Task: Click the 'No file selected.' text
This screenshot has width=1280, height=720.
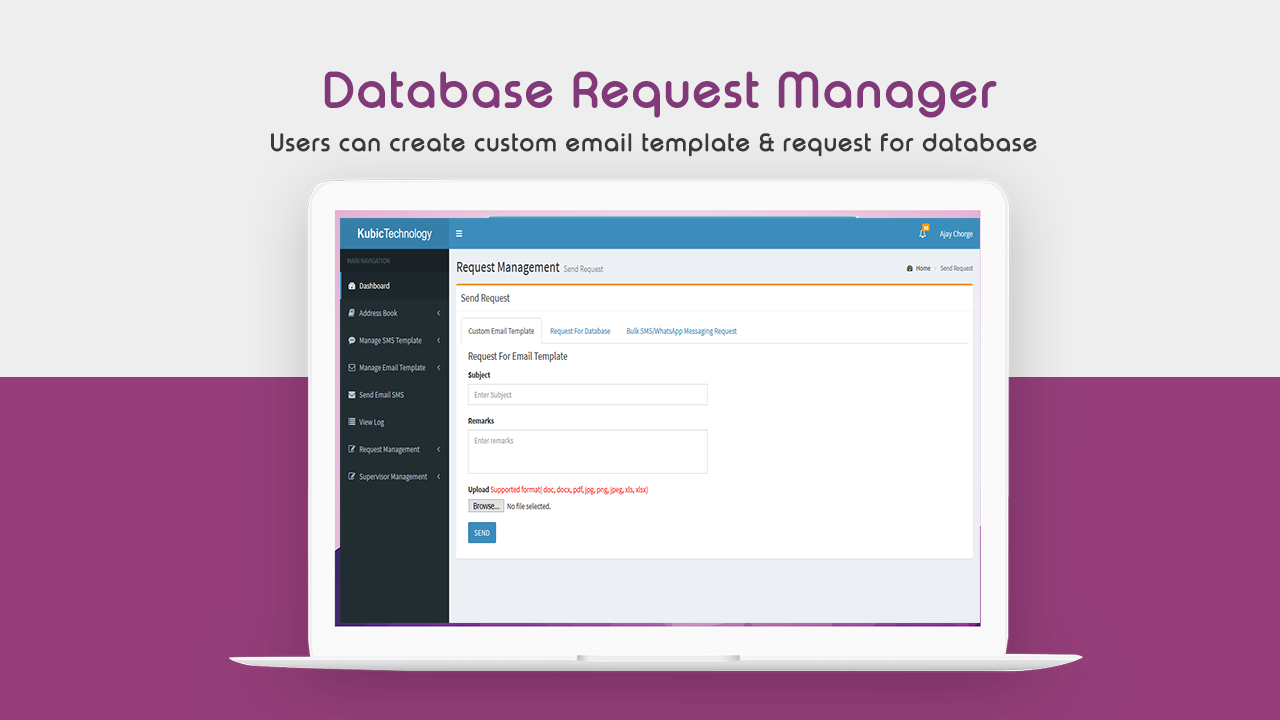Action: [529, 506]
